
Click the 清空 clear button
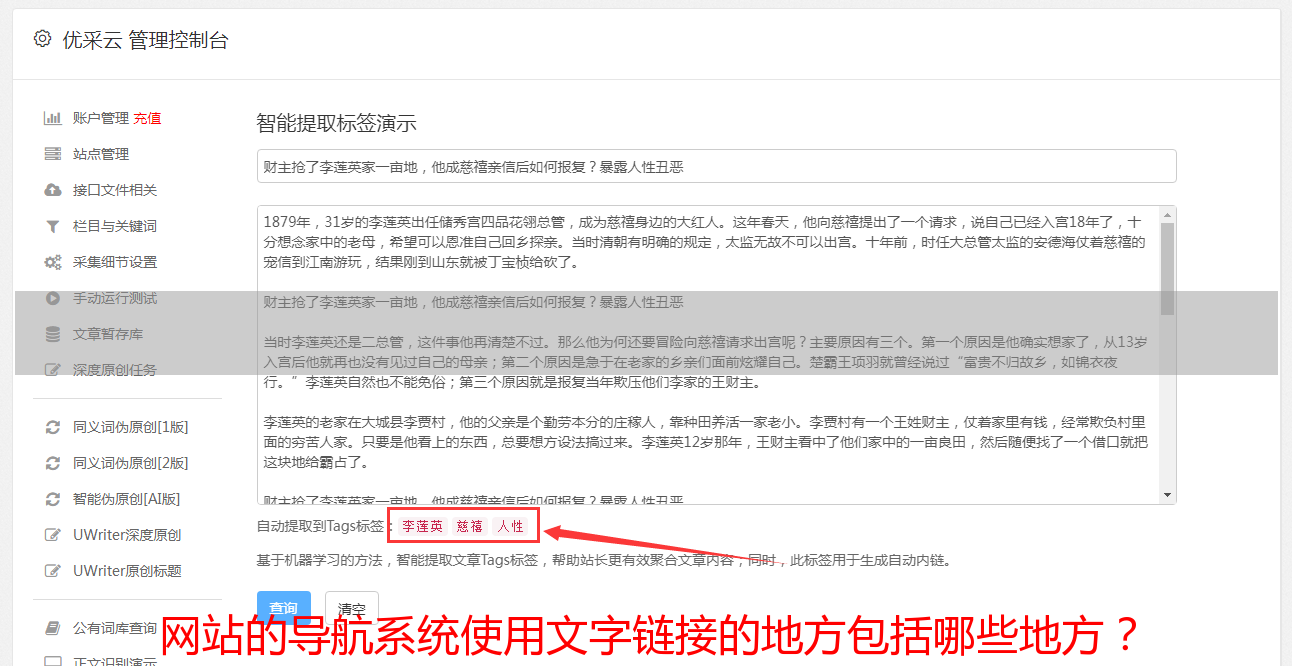coord(352,609)
